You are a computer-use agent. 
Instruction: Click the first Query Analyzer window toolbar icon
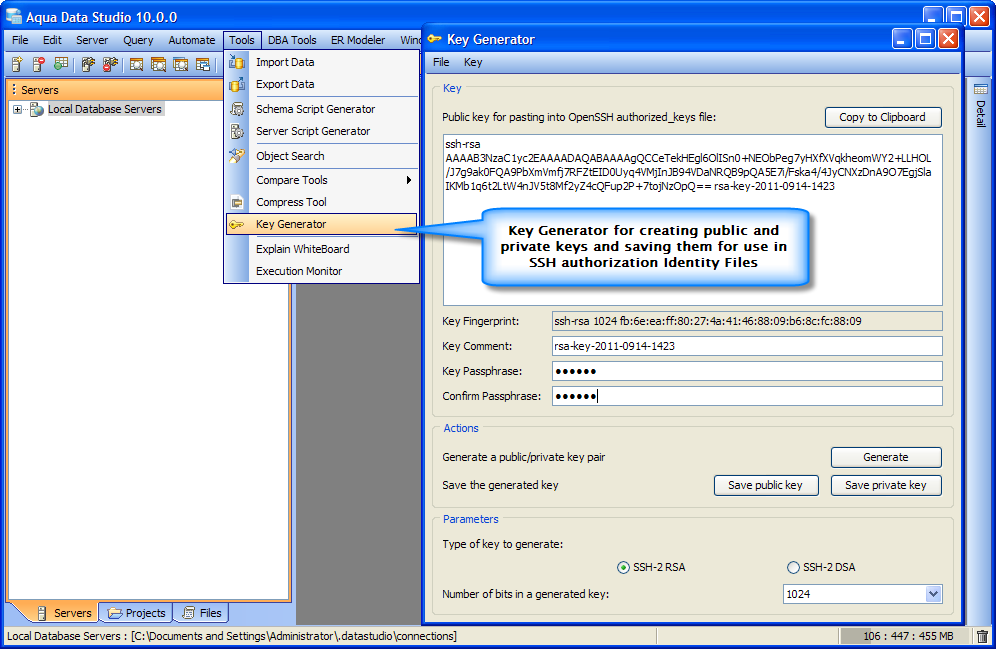pos(136,64)
